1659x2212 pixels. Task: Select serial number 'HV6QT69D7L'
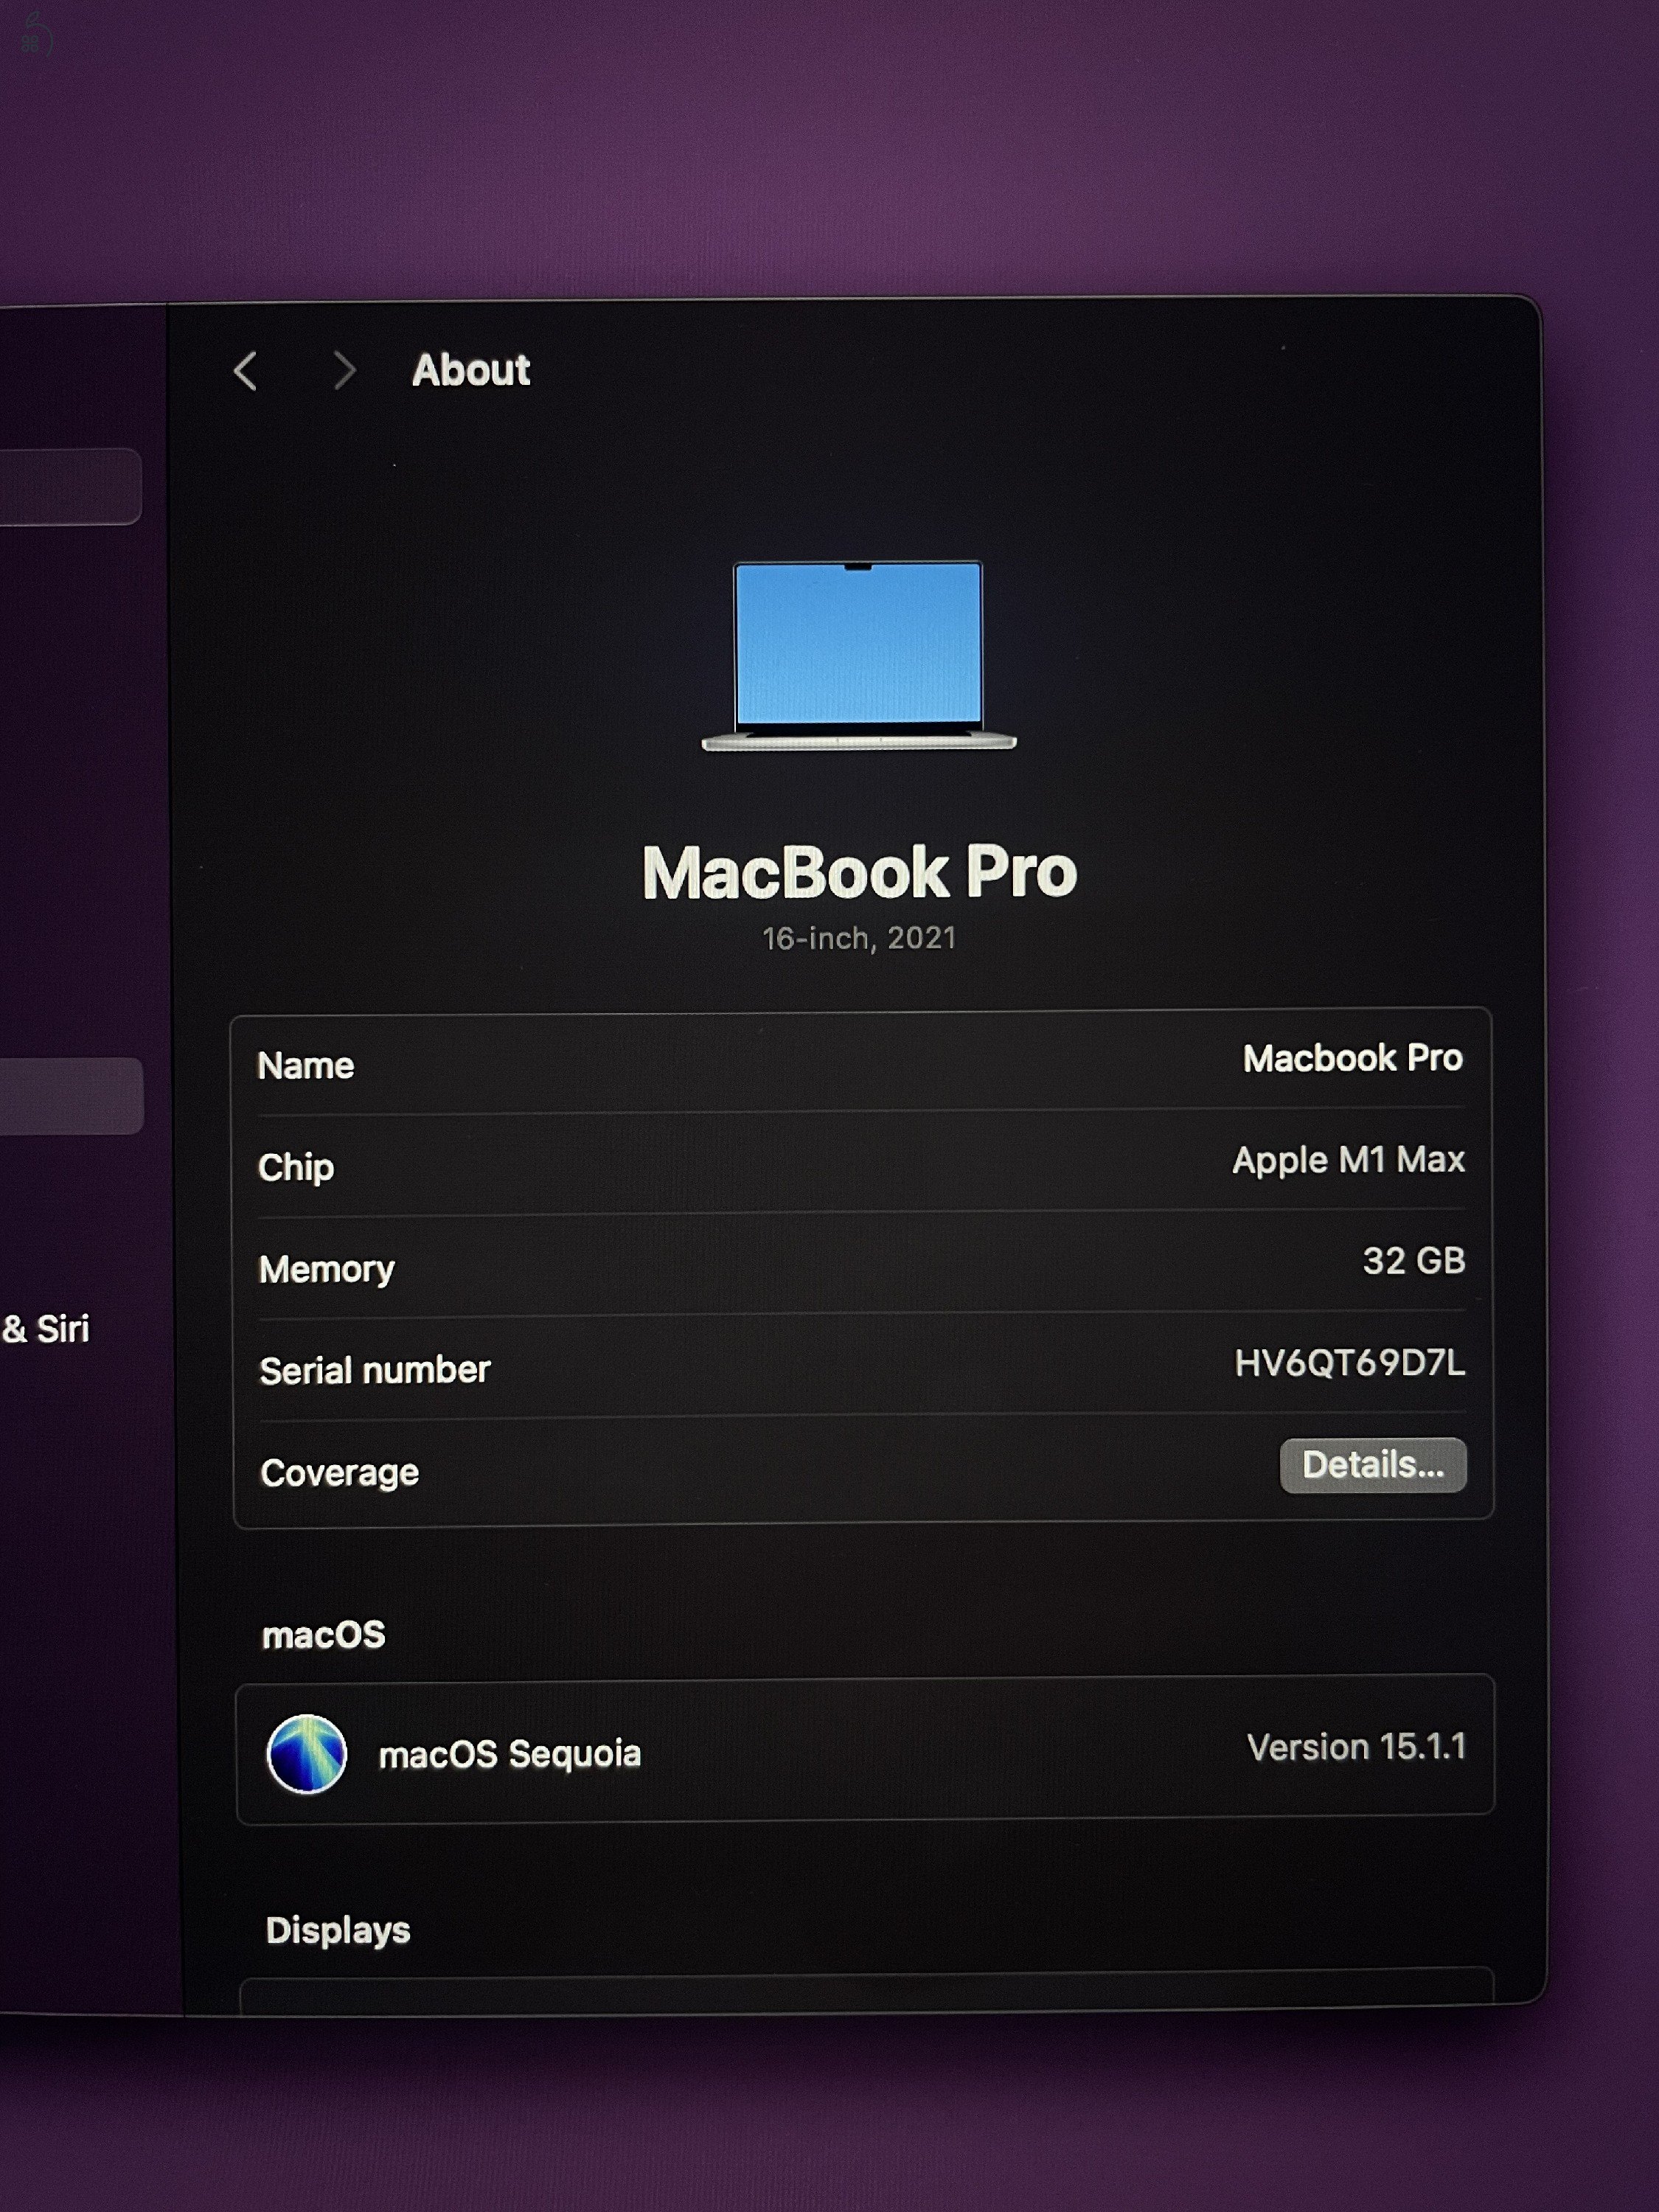coord(1349,1363)
